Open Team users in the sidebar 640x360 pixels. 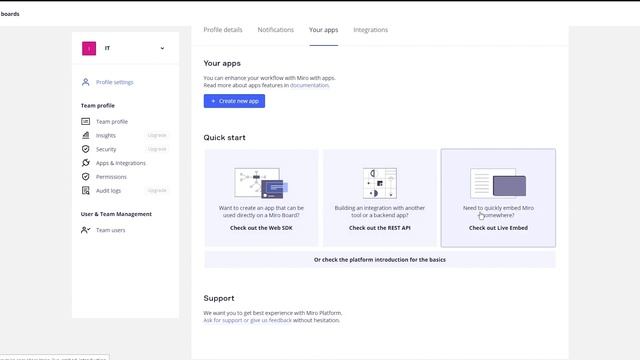pyautogui.click(x=111, y=230)
